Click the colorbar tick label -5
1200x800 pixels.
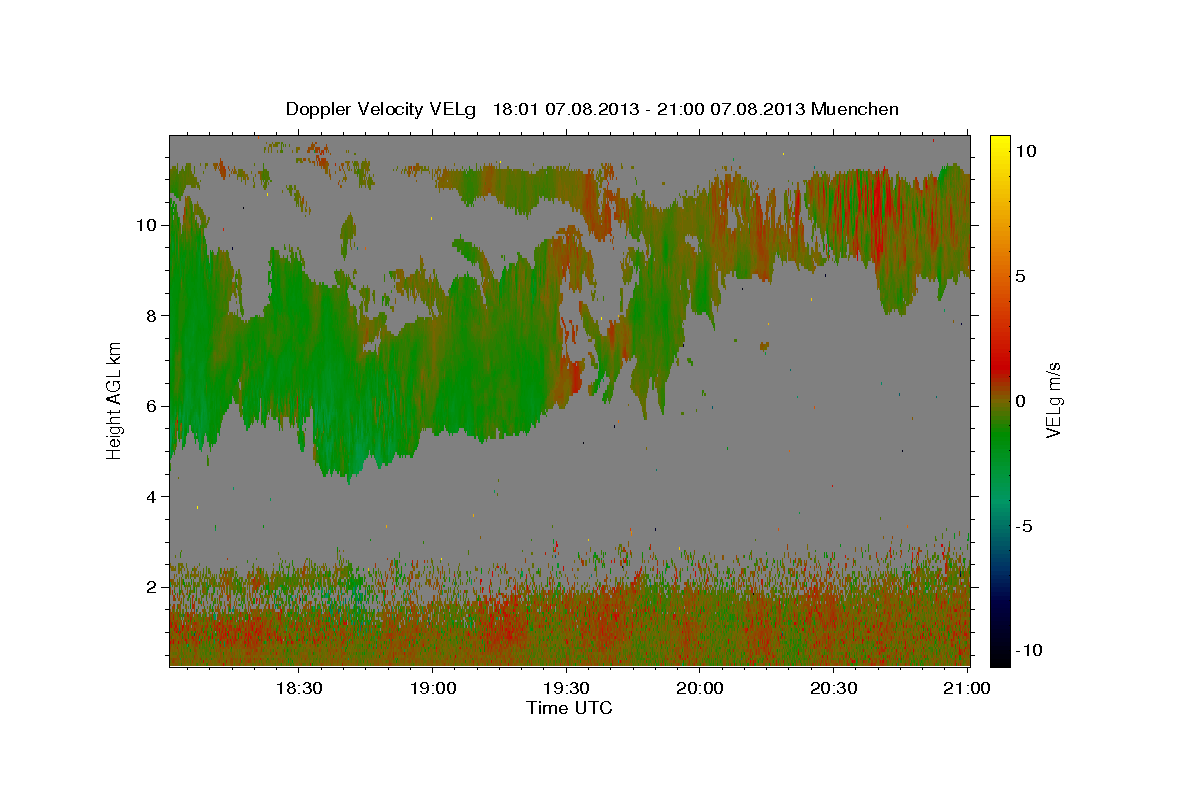point(1025,526)
